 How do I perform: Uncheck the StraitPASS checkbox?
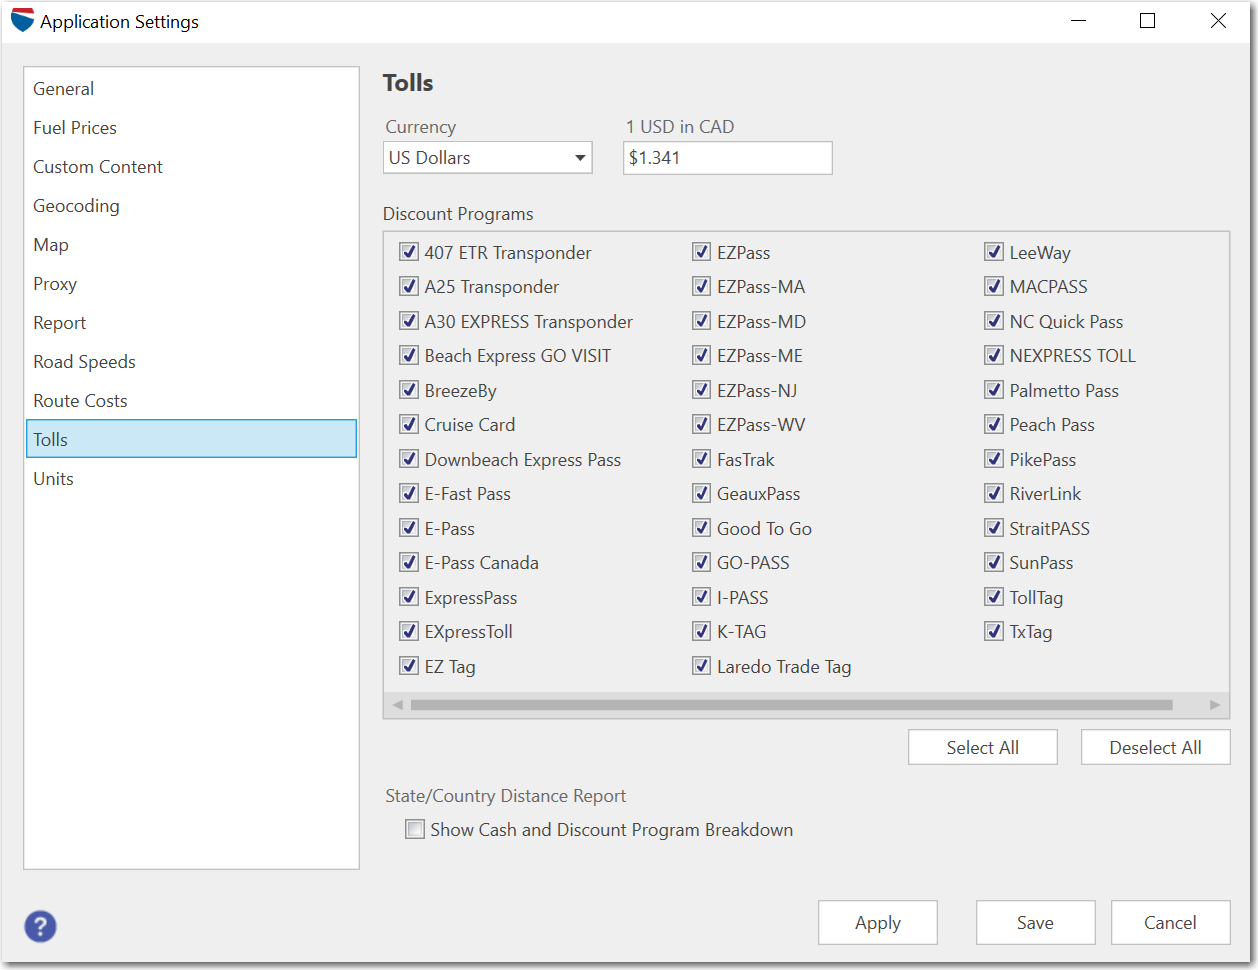[994, 528]
